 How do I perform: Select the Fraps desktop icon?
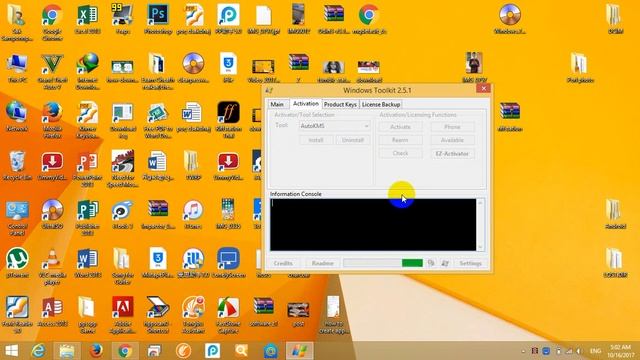(x=122, y=19)
